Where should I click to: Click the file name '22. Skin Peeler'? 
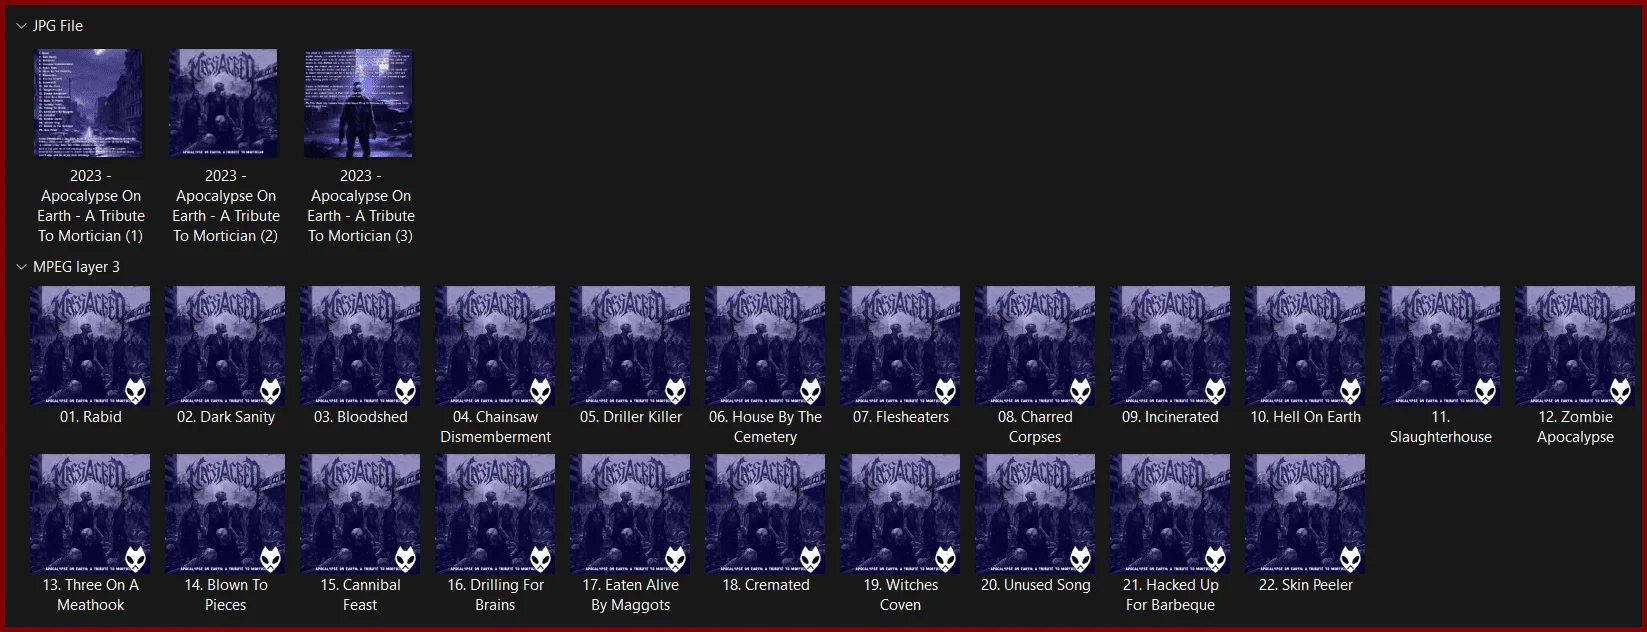(1305, 585)
